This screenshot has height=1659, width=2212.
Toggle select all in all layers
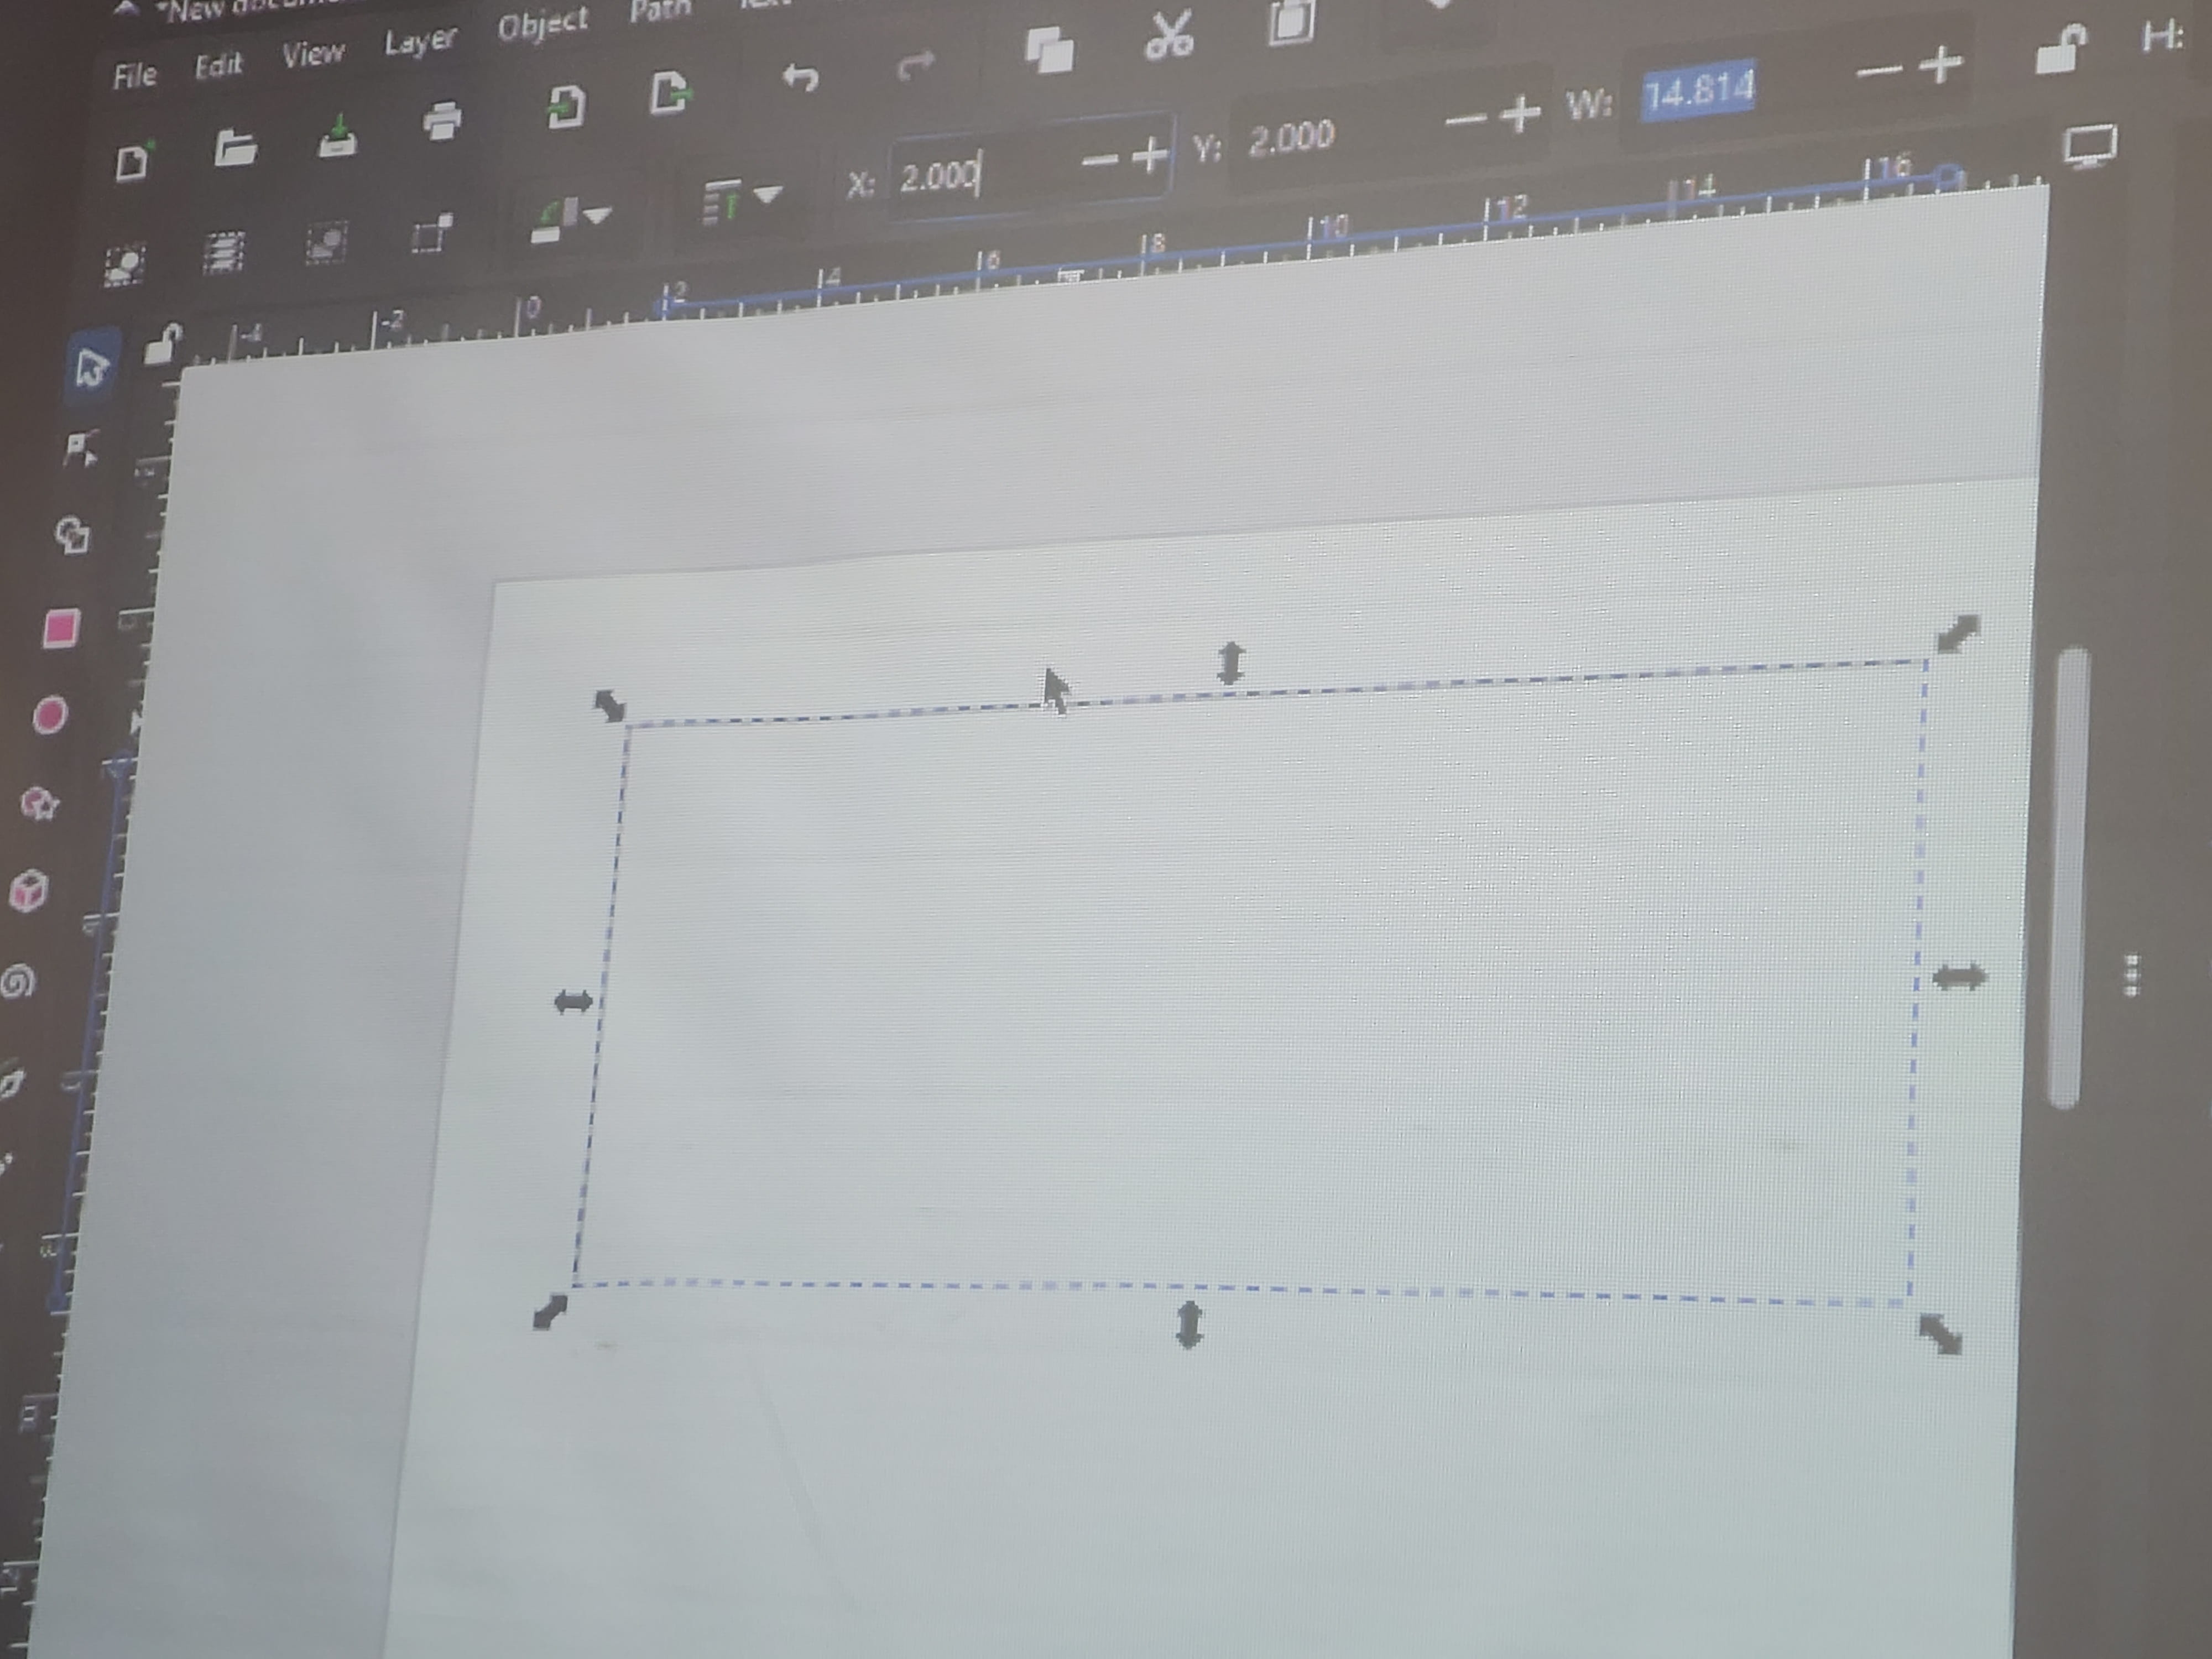(223, 252)
